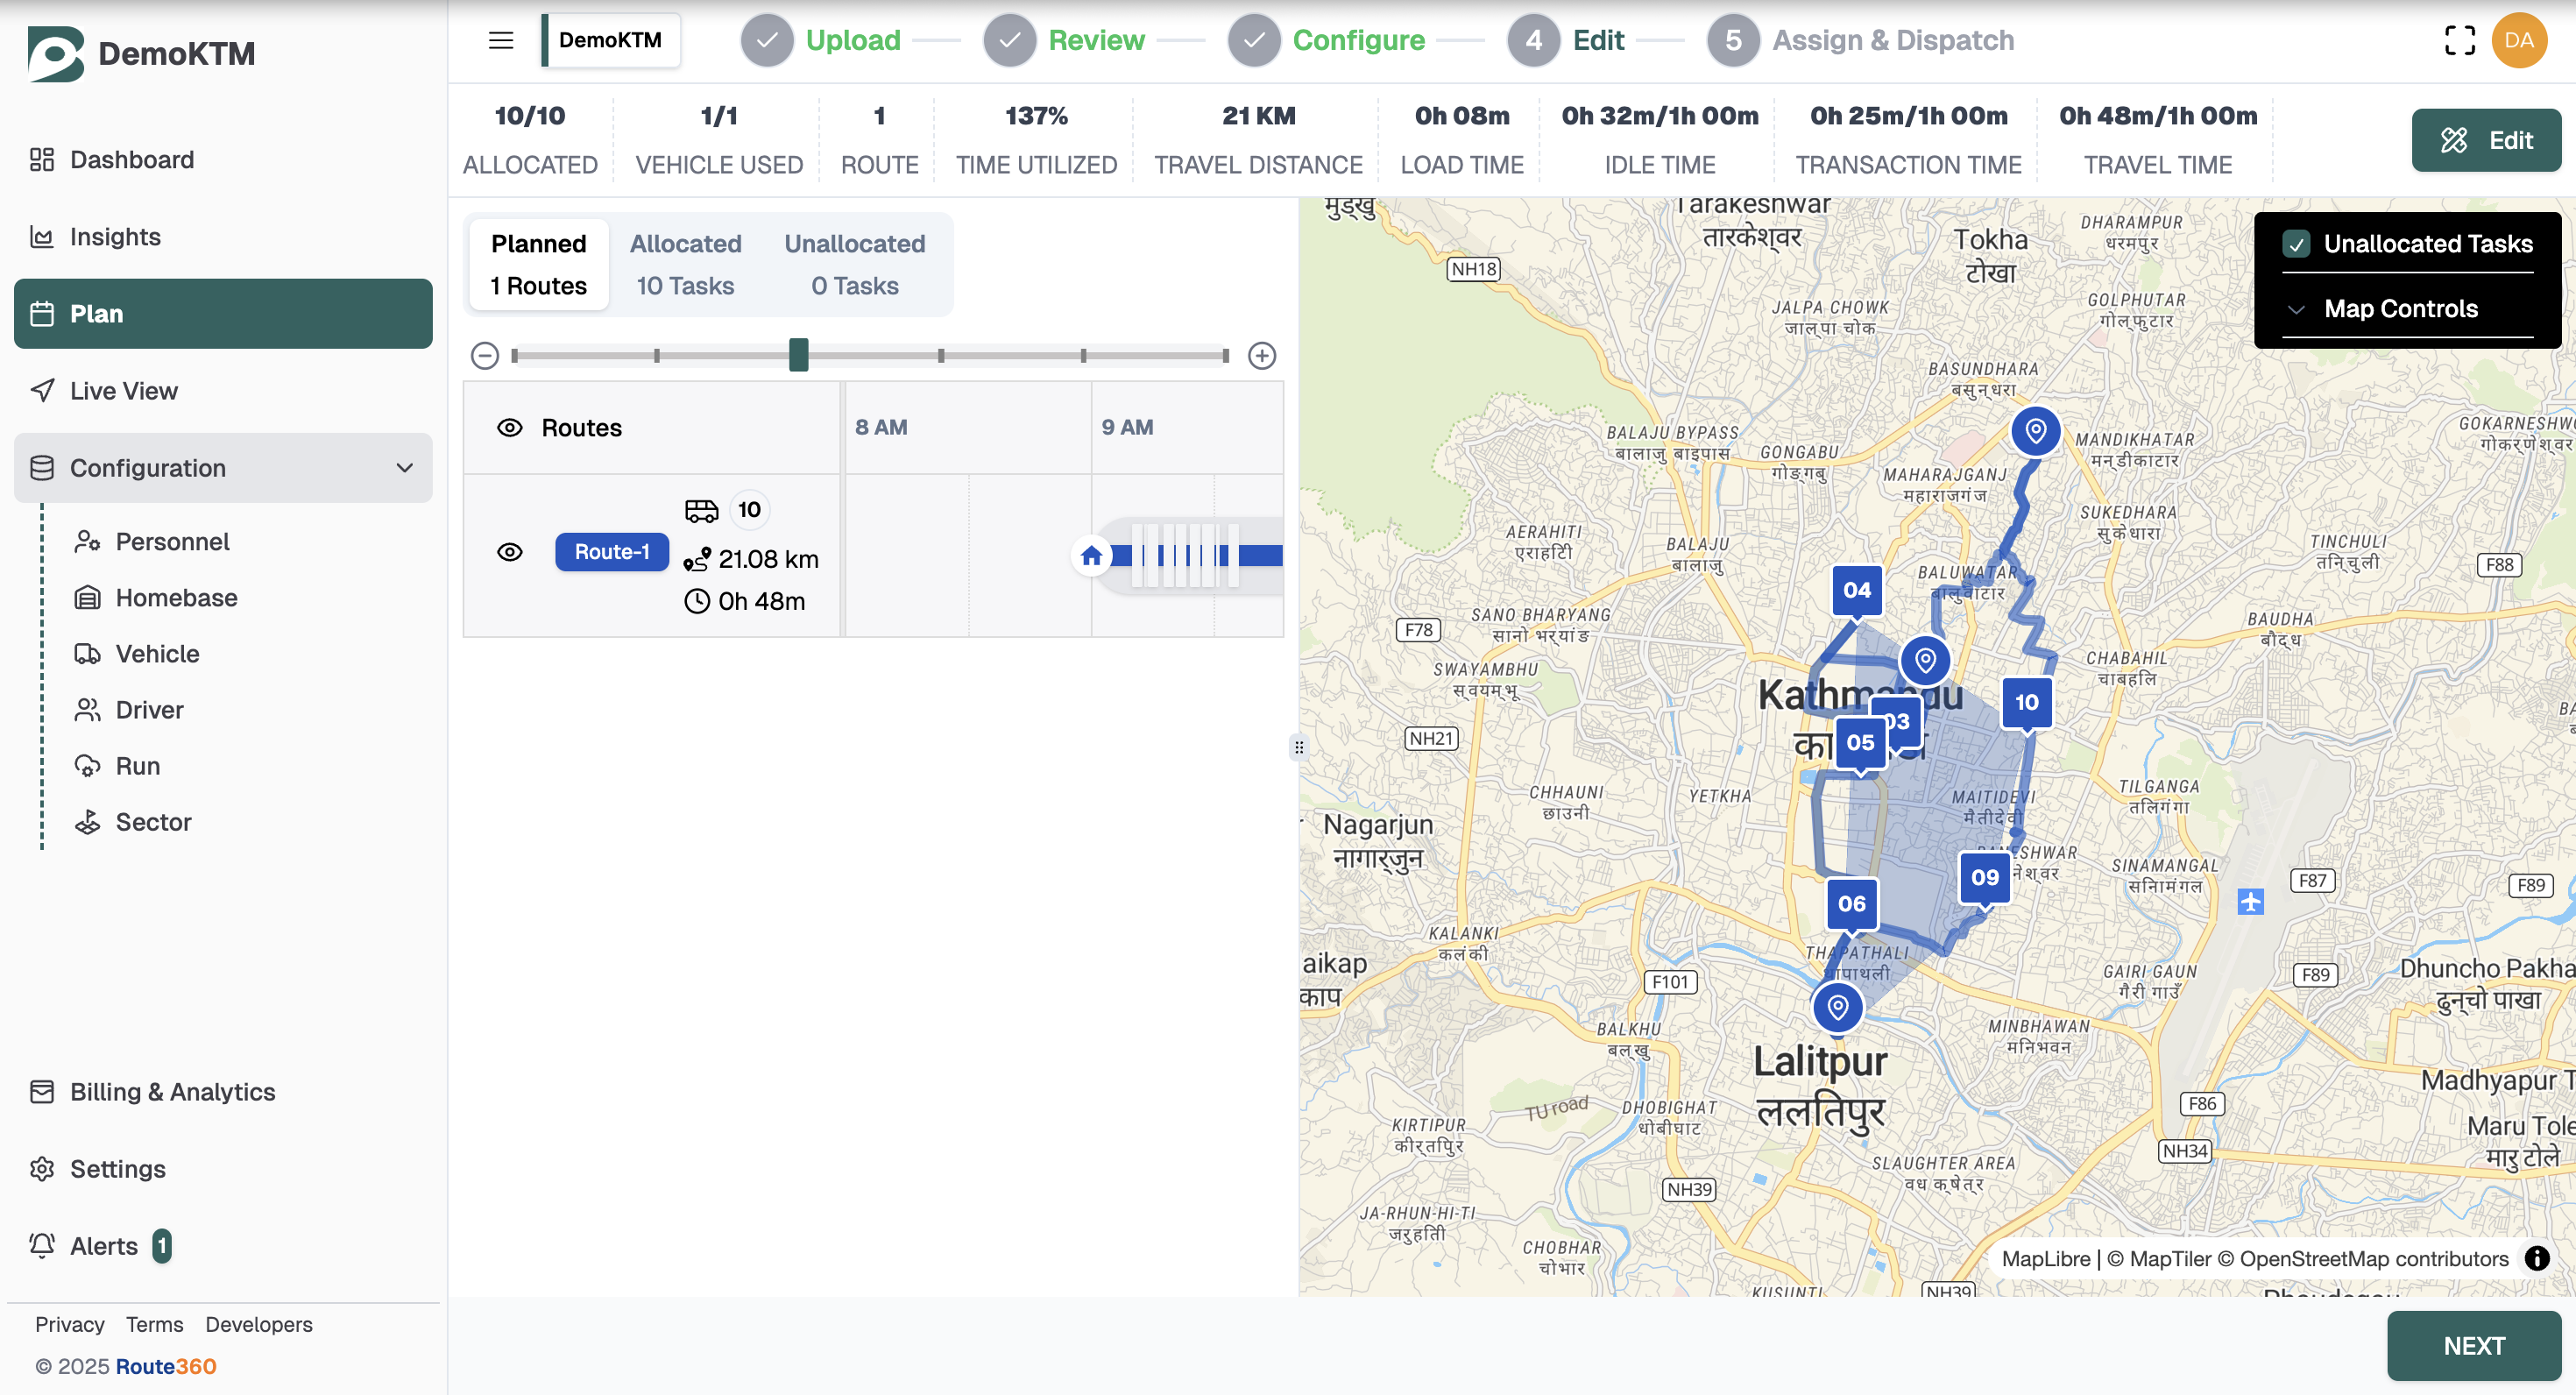Click the map attribution info icon

point(2537,1258)
